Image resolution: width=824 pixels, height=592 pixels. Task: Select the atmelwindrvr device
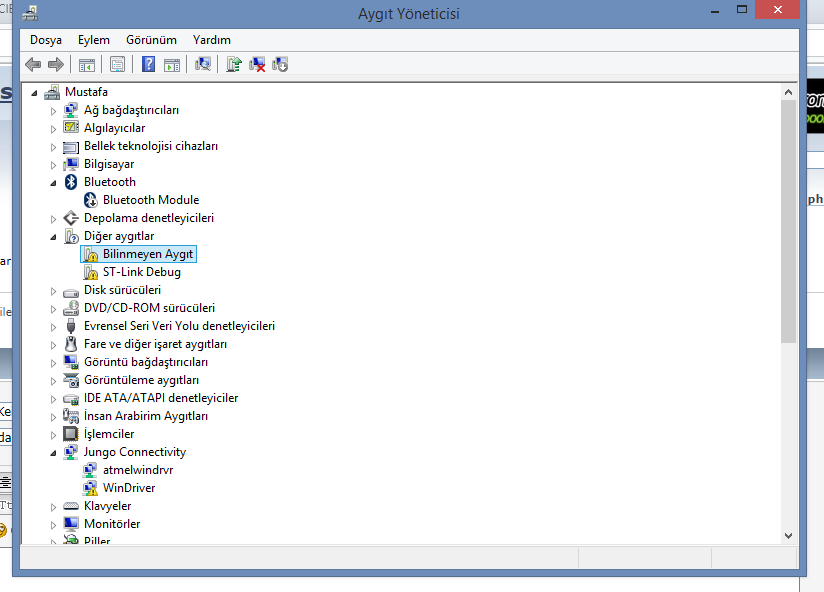coord(138,470)
